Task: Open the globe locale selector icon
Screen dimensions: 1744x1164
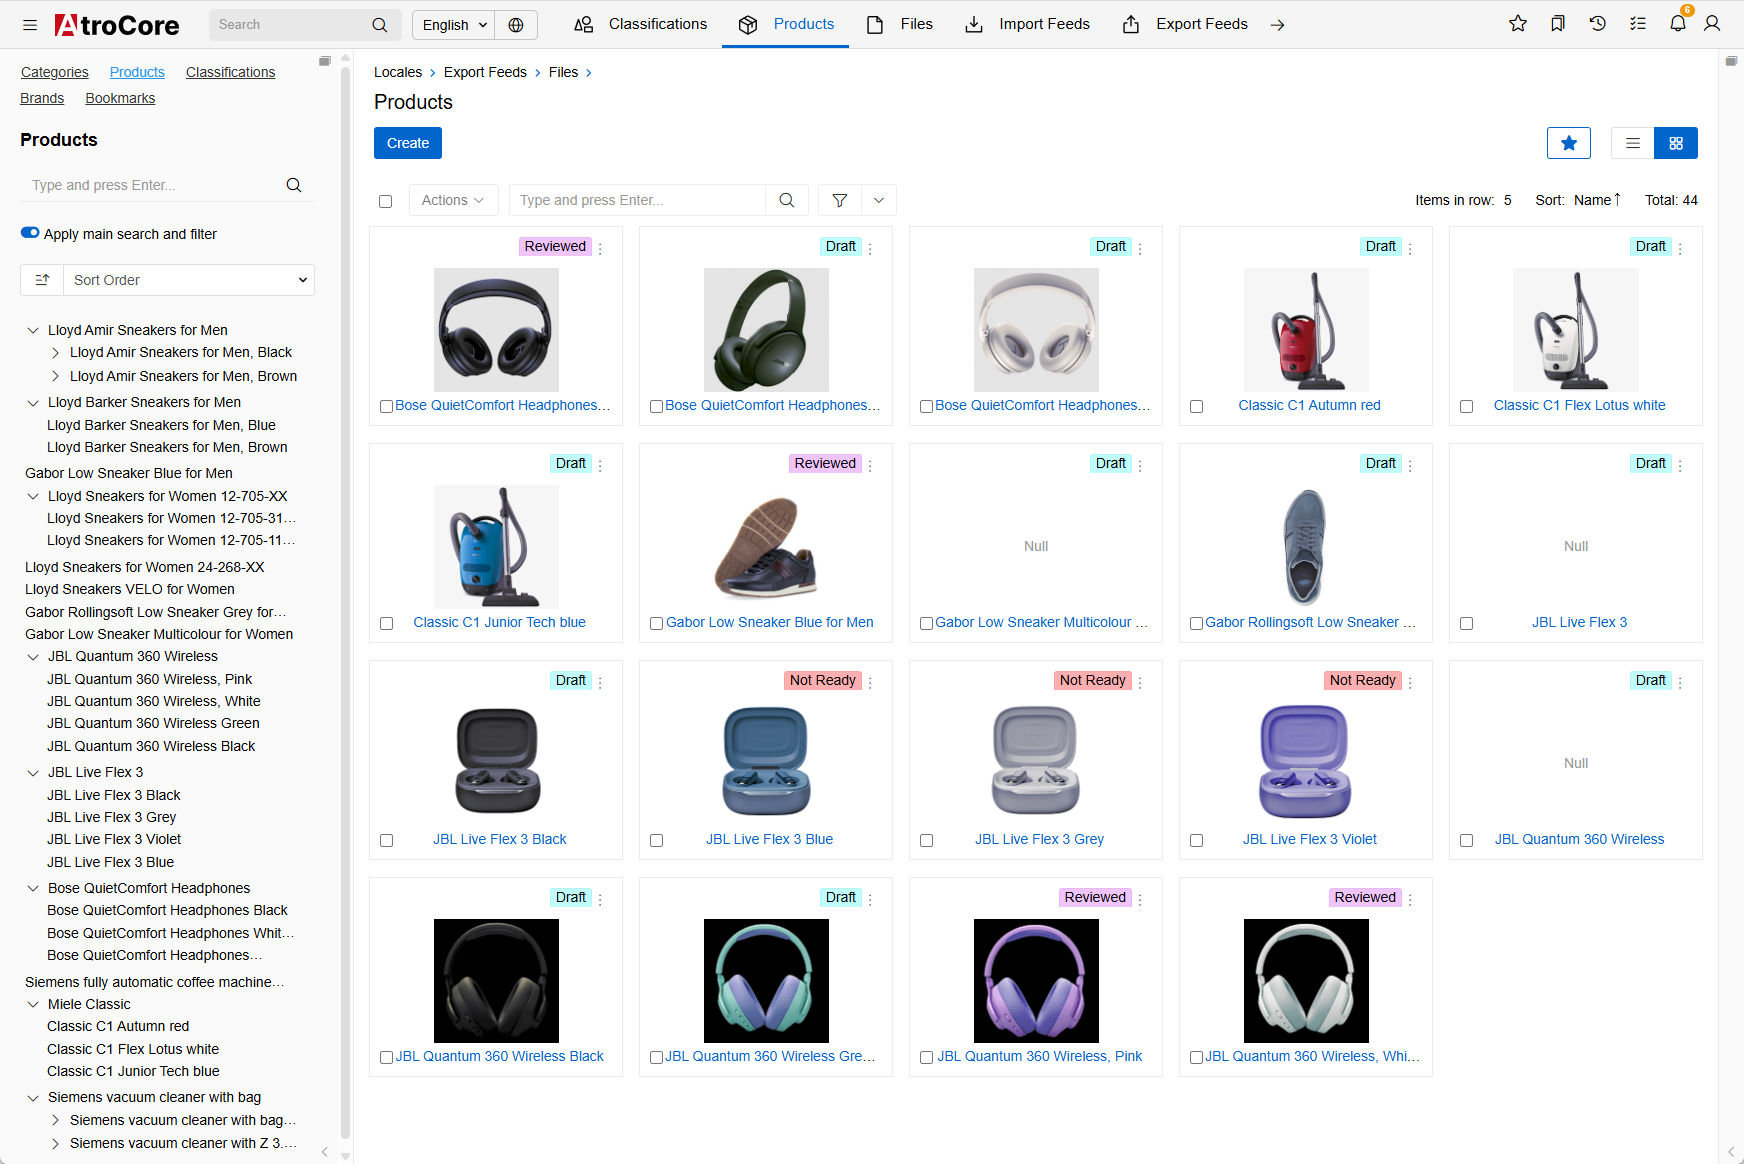Action: (516, 25)
